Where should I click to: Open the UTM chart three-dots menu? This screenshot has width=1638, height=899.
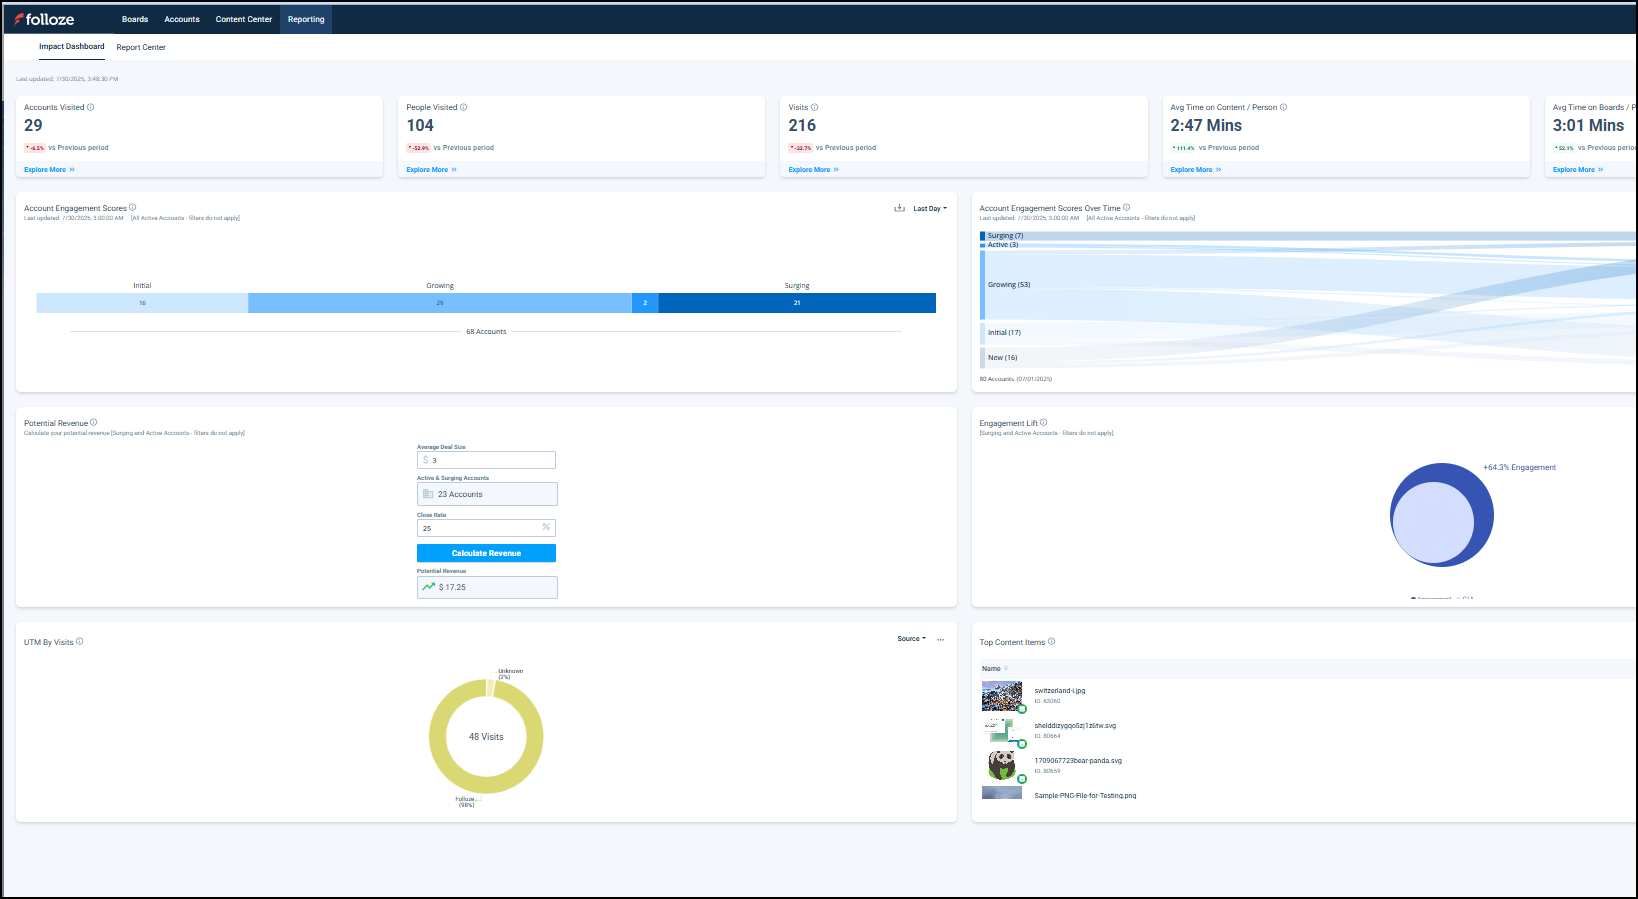(940, 639)
